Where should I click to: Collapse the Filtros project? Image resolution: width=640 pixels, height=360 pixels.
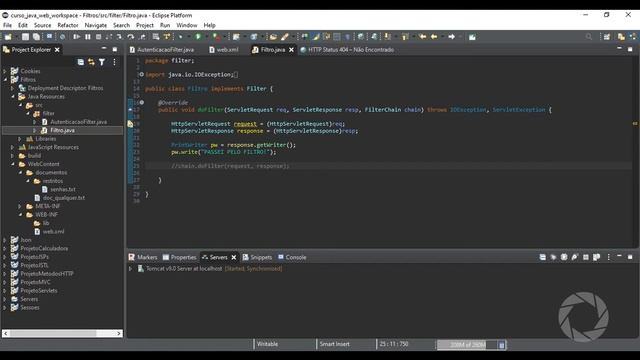tap(5, 80)
